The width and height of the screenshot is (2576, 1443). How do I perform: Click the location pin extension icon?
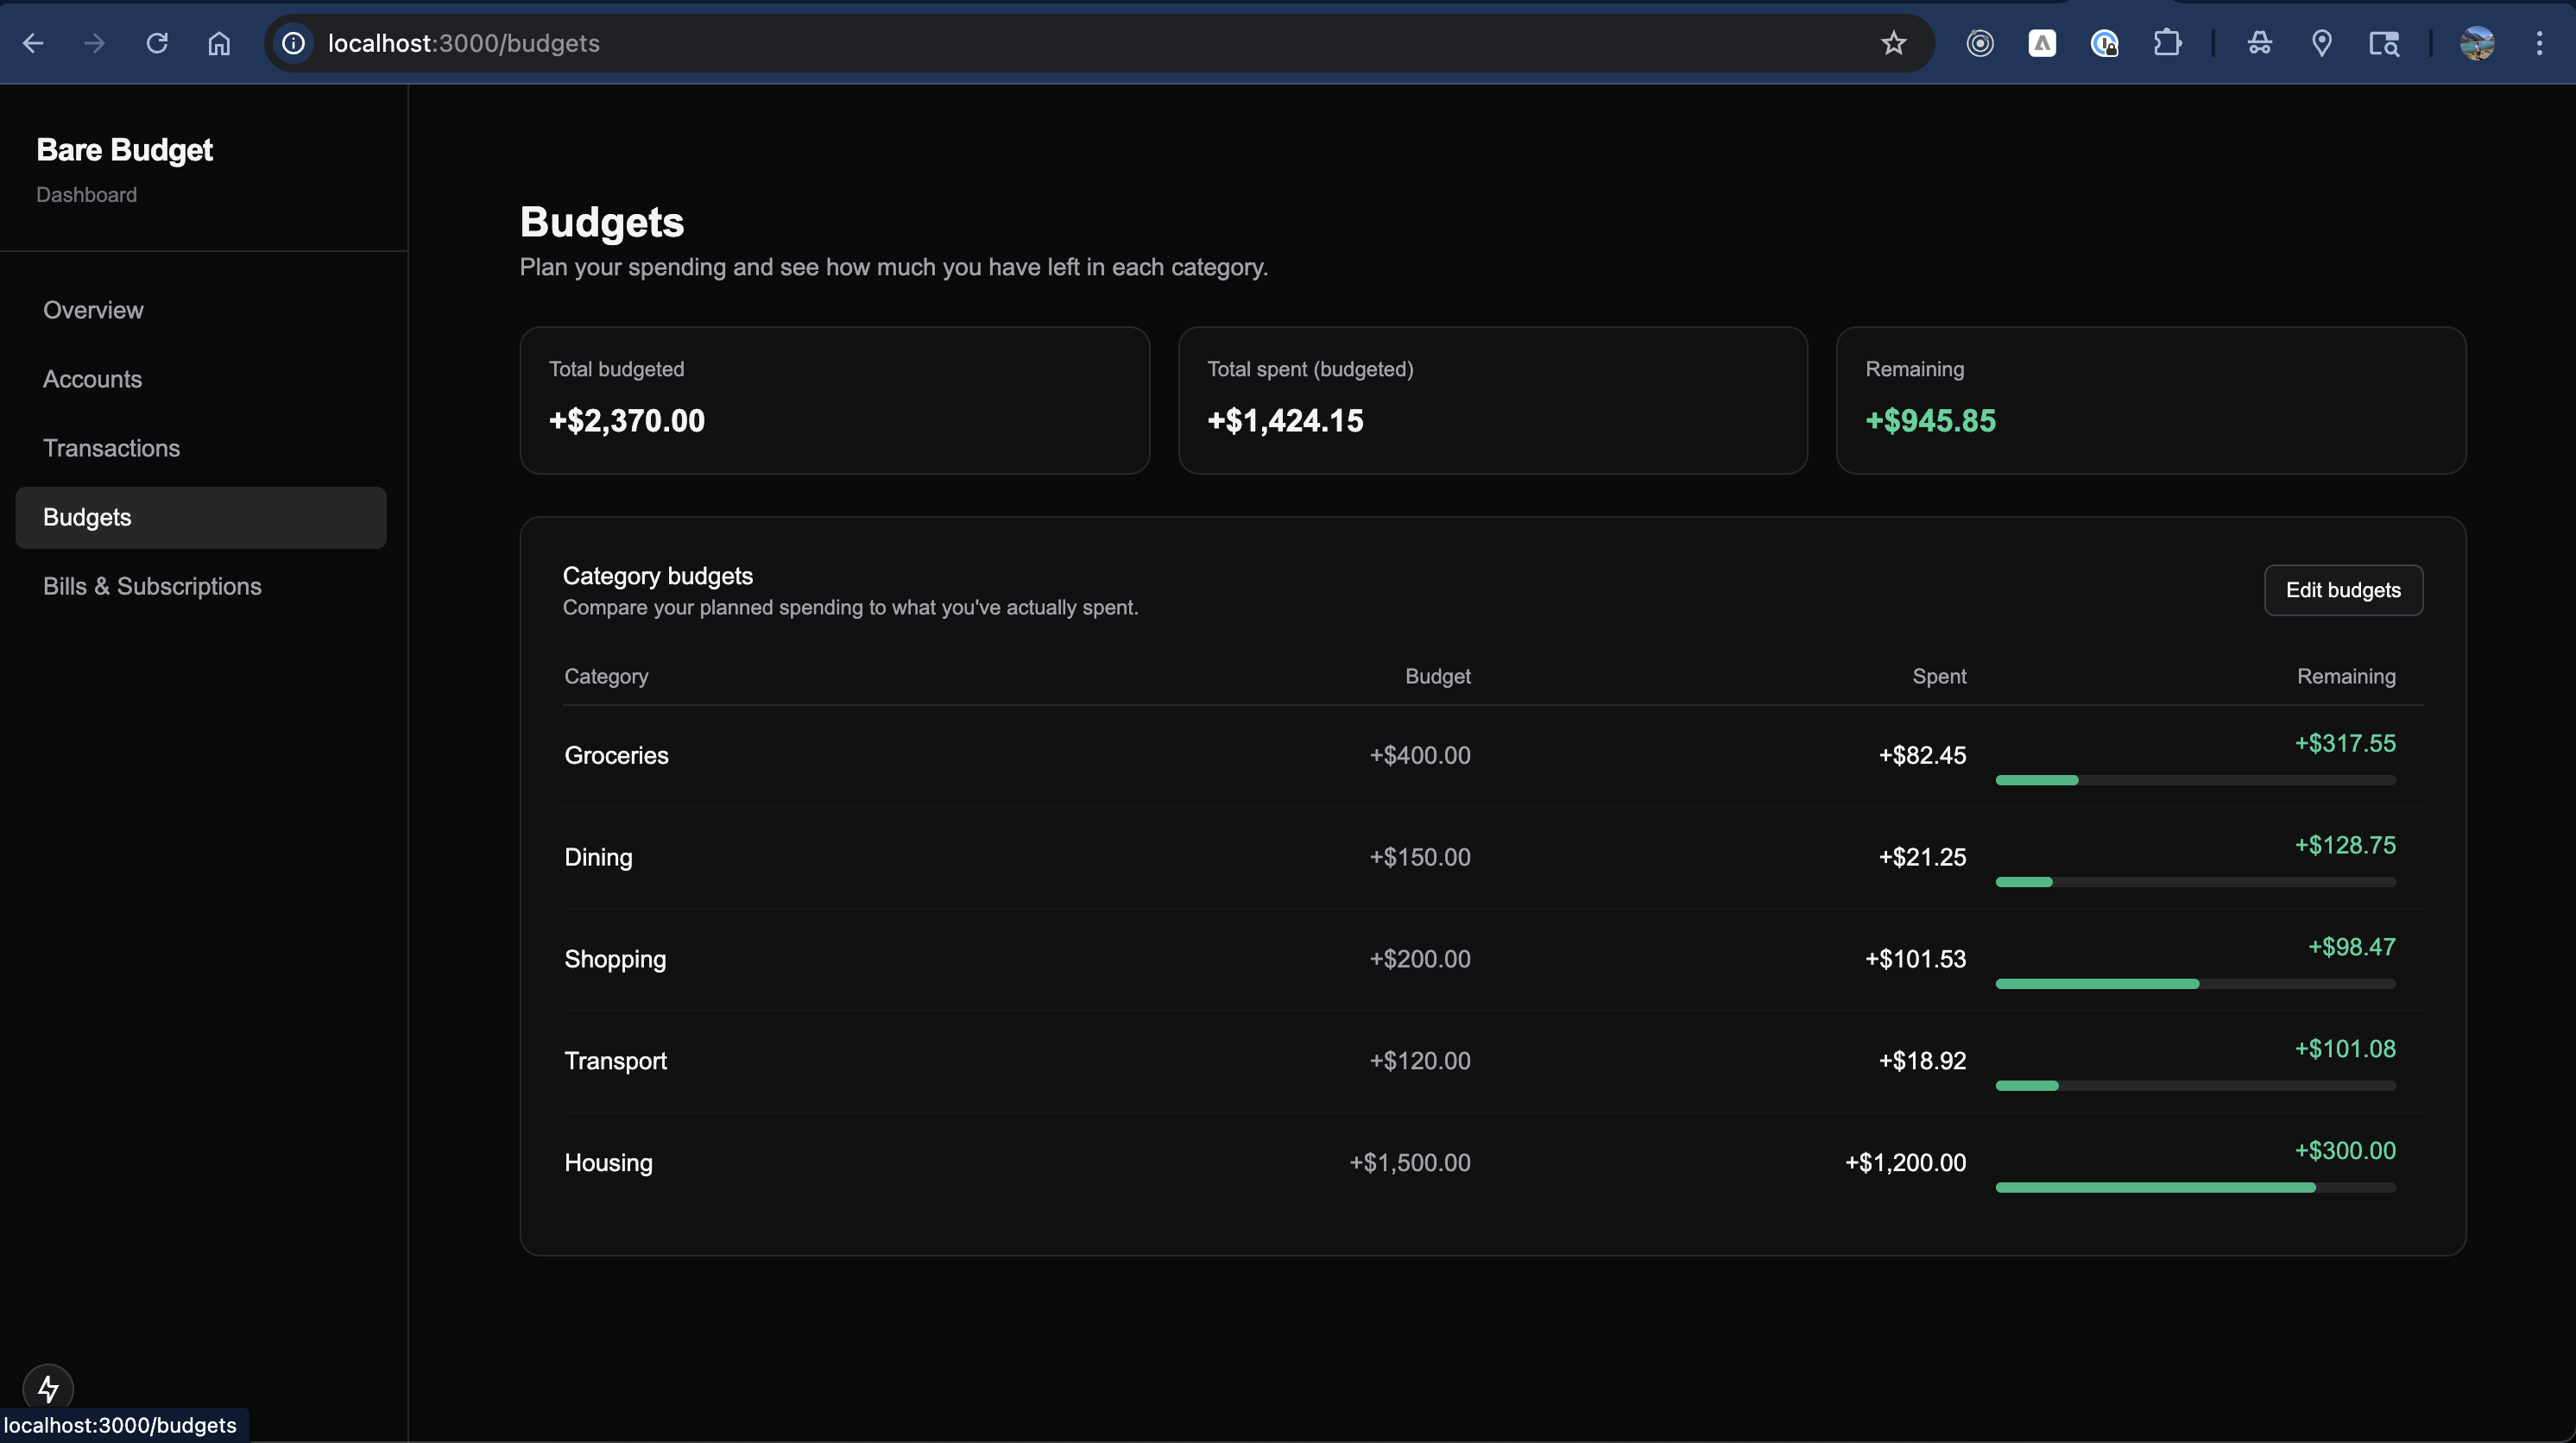(x=2322, y=43)
